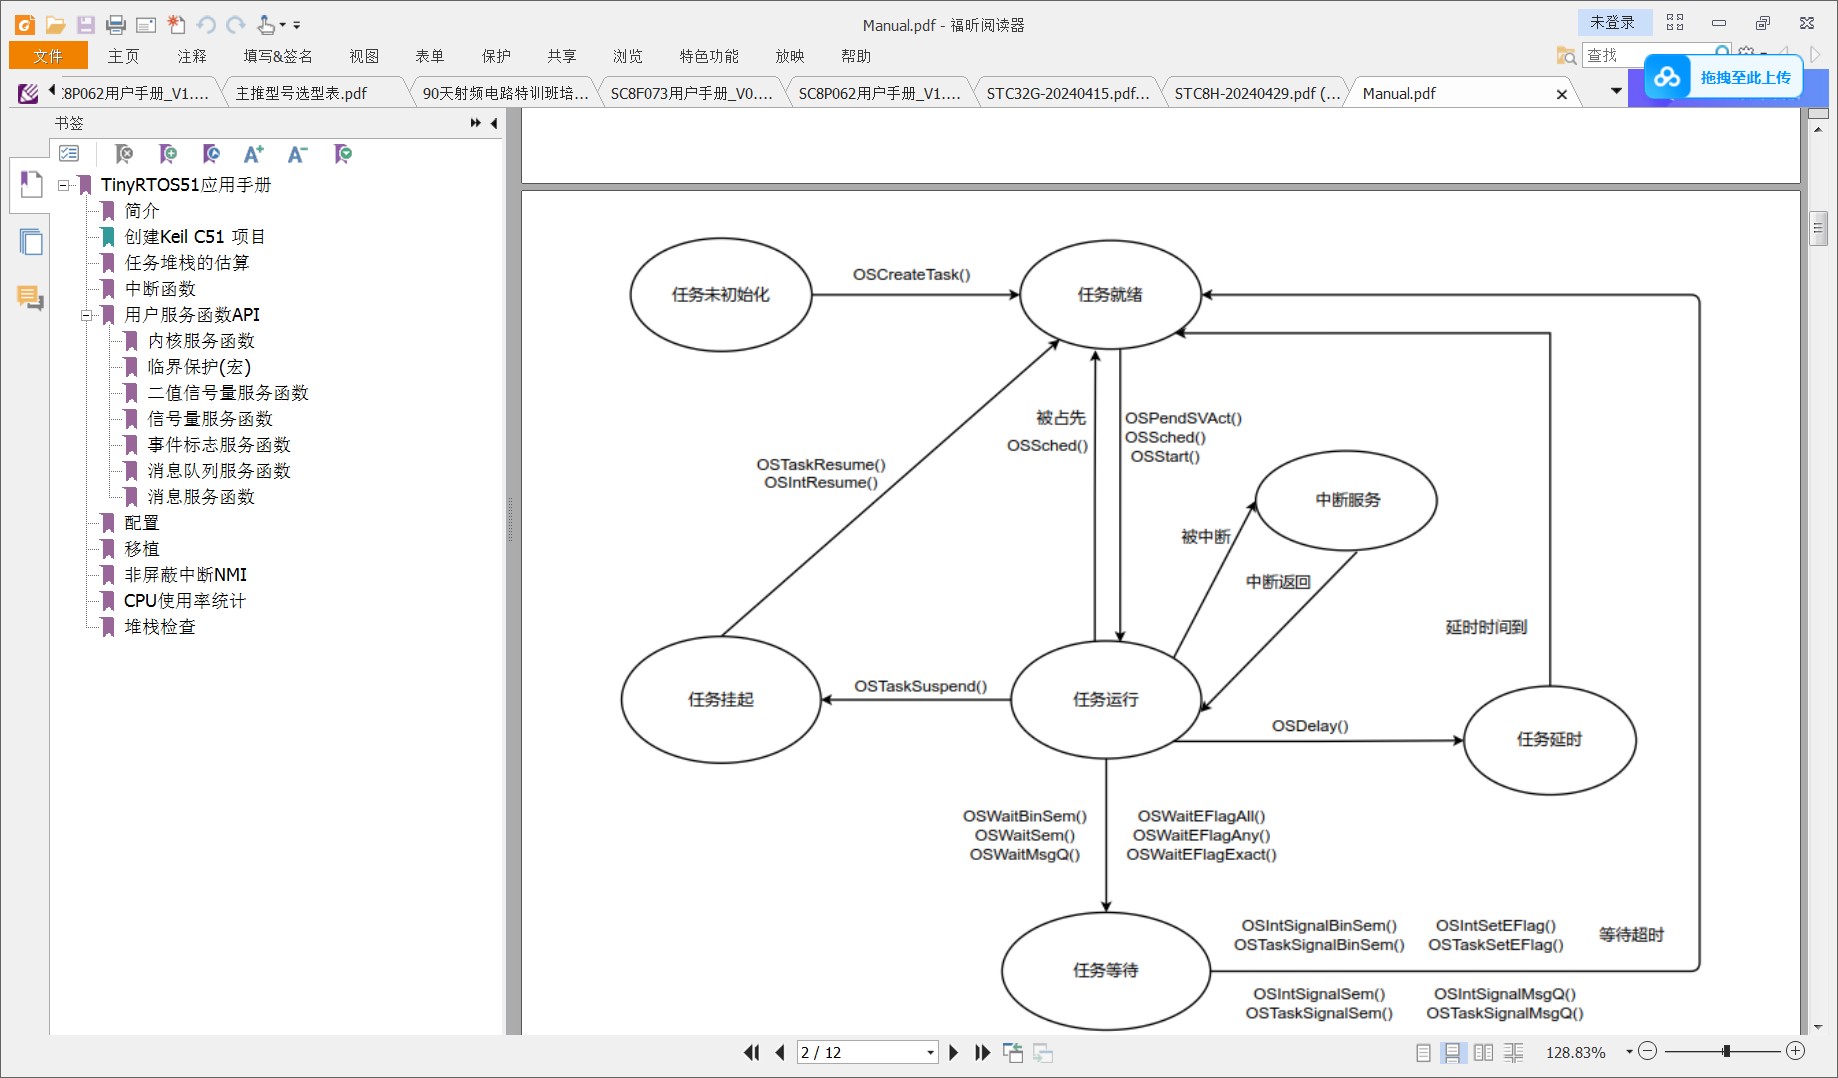Open the page thumbnails side panel icon

pyautogui.click(x=31, y=242)
